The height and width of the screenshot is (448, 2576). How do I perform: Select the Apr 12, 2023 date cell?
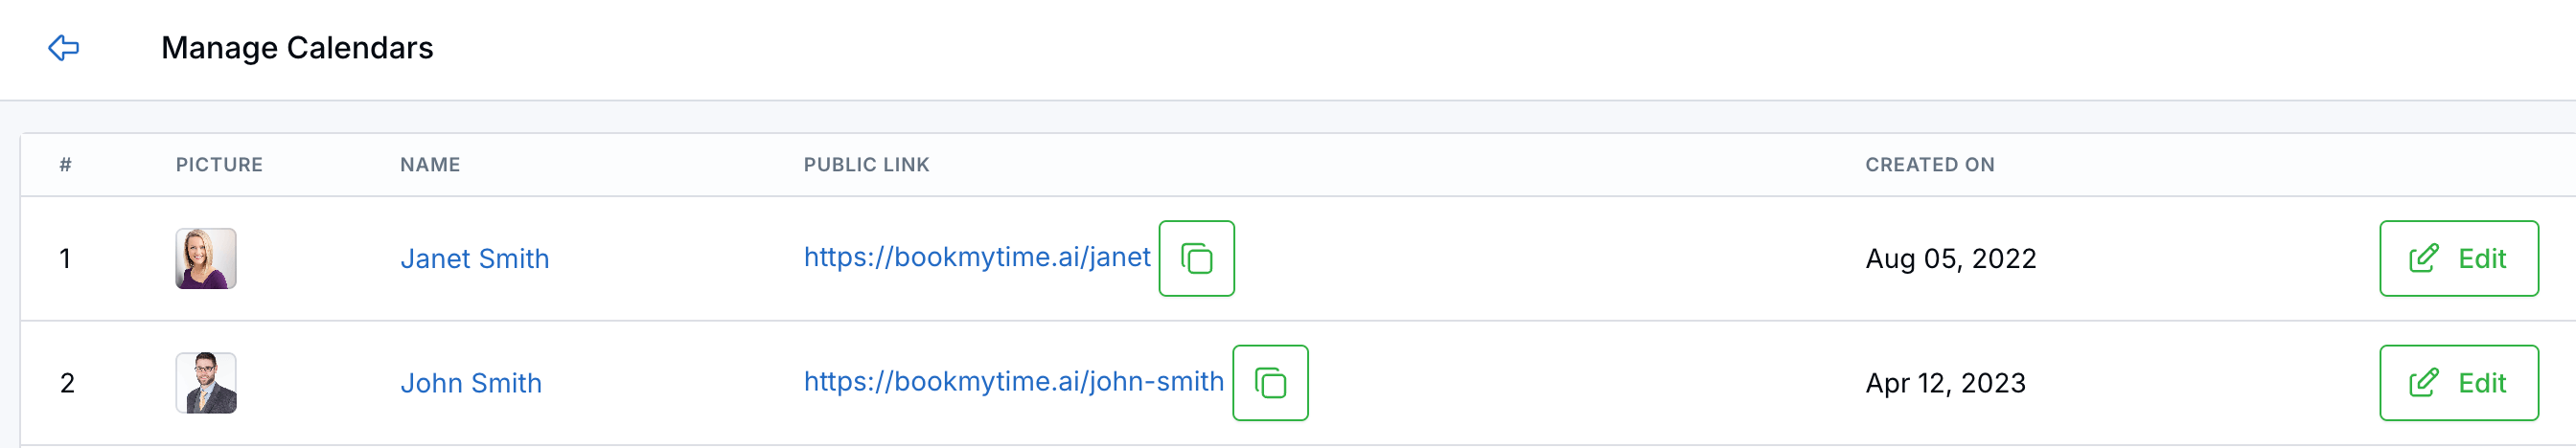(x=1945, y=383)
